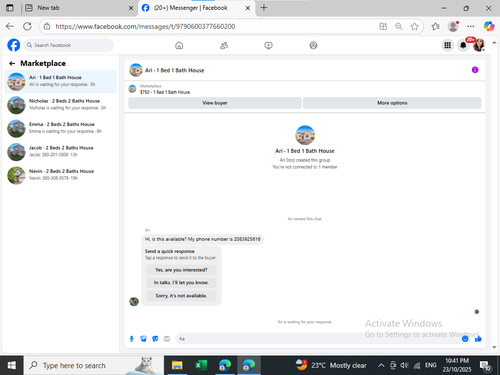Click the More options button

coord(392,103)
